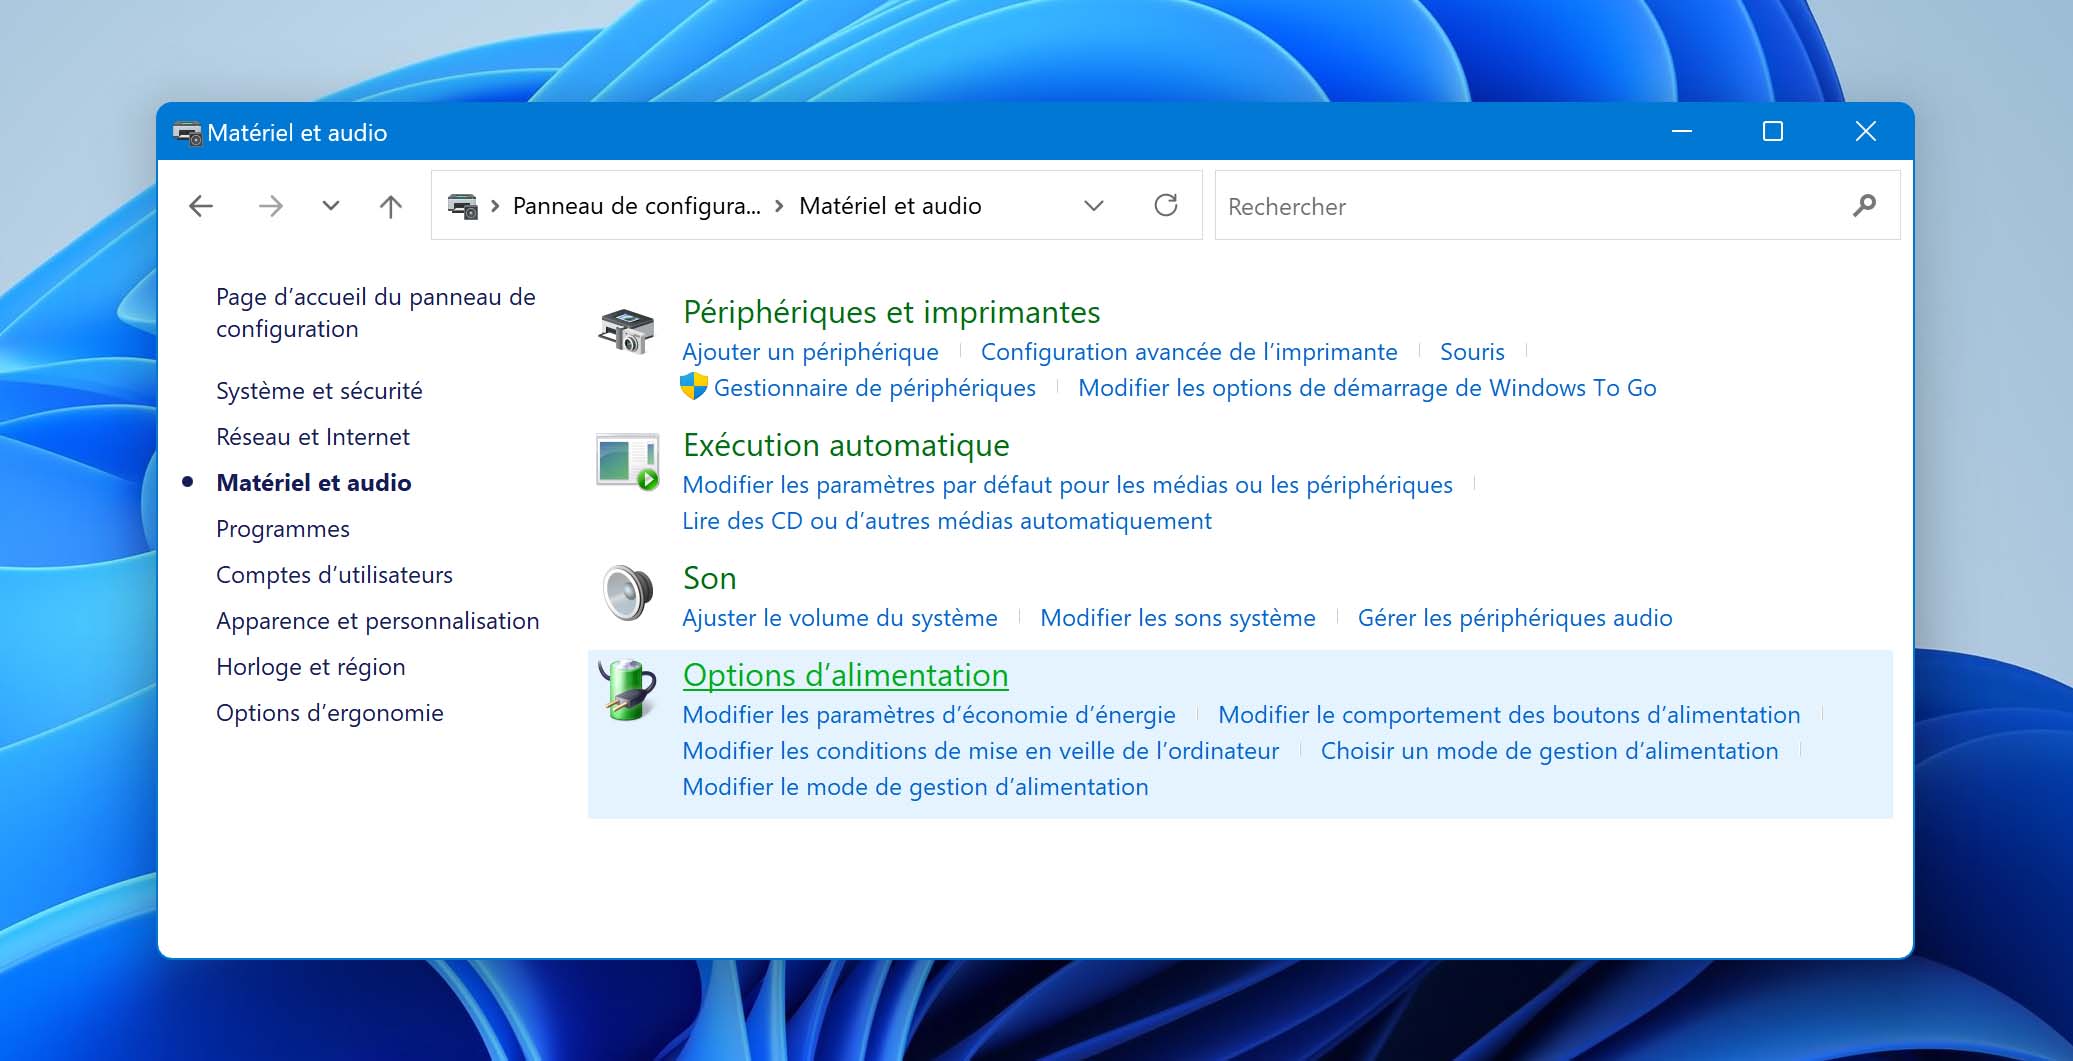Expand chevron before Matériel et audio breadcrumb
Image resolution: width=2073 pixels, height=1061 pixels.
click(779, 206)
